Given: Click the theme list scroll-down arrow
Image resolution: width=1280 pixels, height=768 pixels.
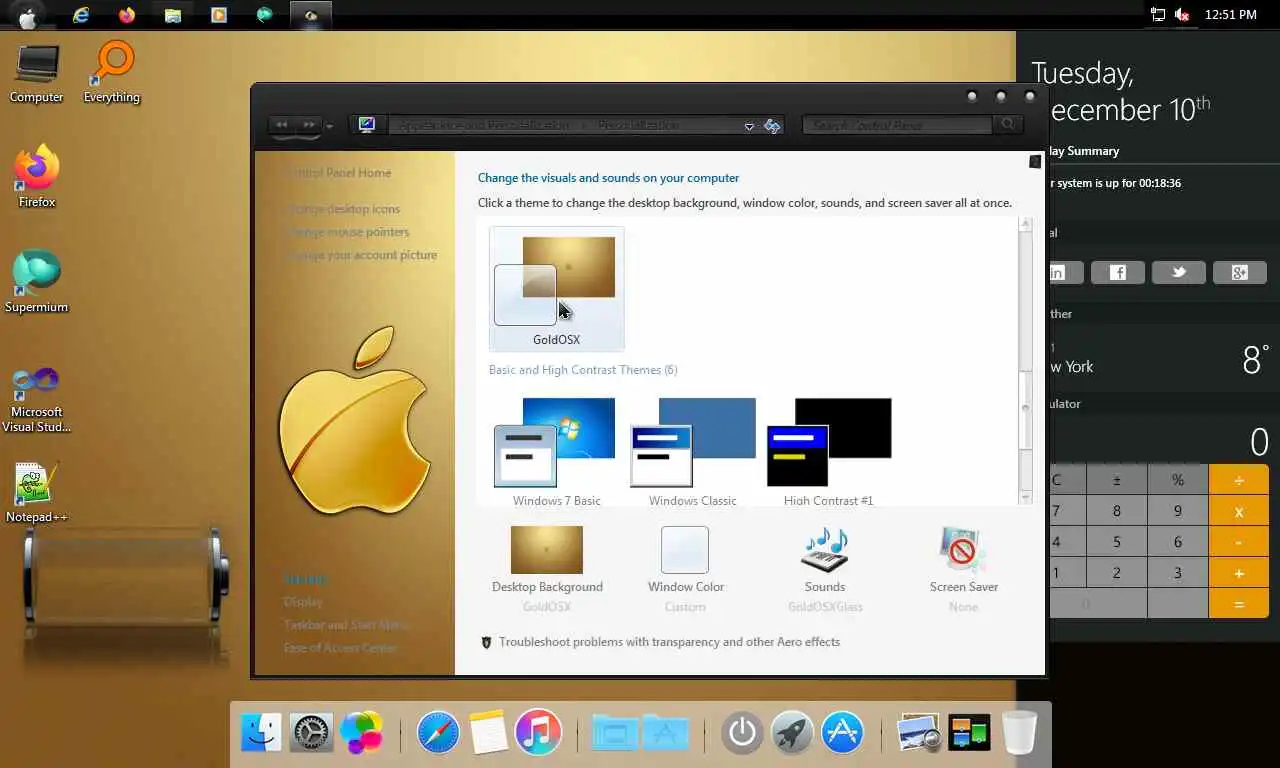Looking at the screenshot, I should 1025,497.
